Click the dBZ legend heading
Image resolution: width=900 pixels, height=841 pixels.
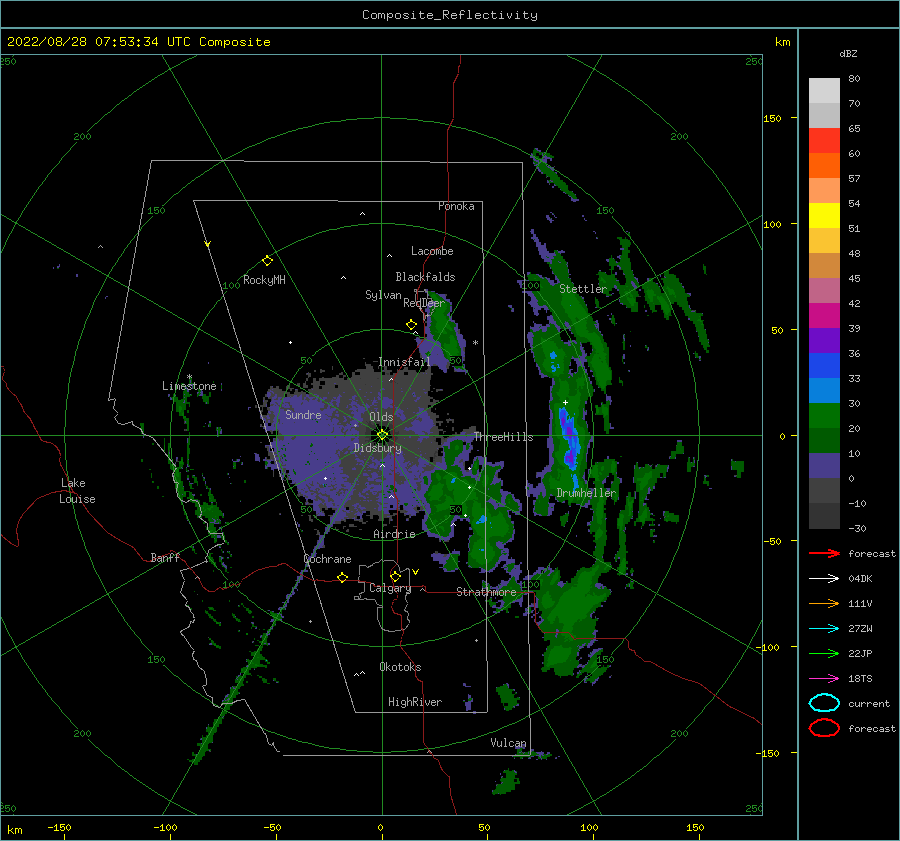pos(848,53)
